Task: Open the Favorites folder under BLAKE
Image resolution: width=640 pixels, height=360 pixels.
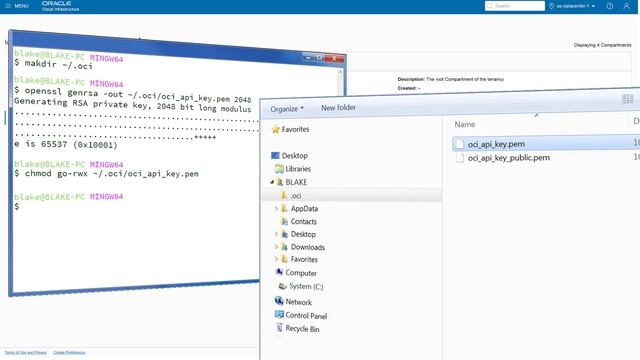Action: tap(300, 259)
